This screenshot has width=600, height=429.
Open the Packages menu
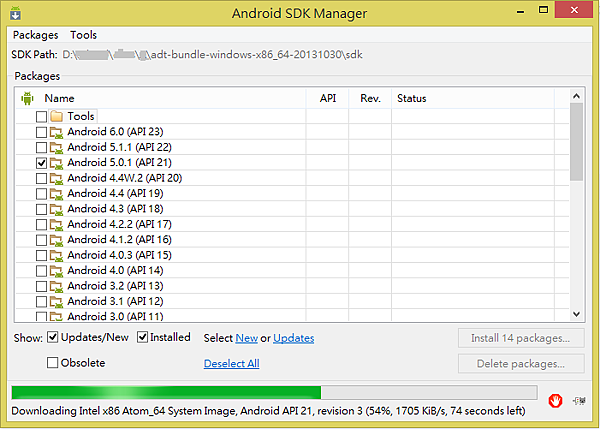[36, 35]
